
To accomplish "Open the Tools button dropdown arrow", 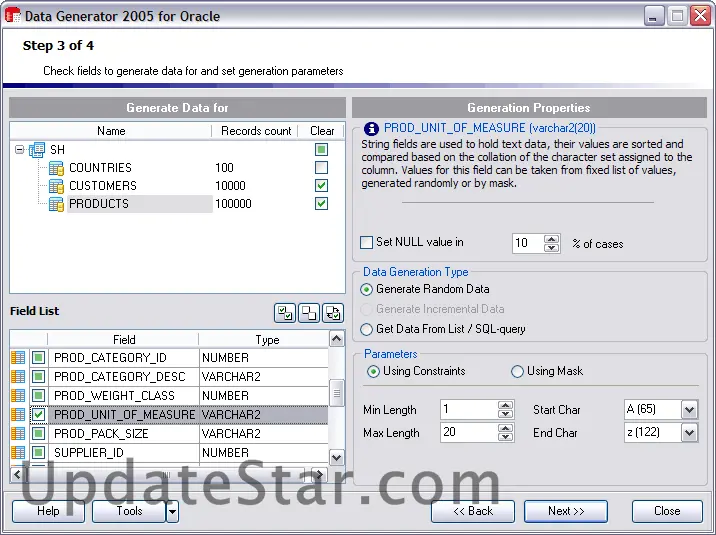I will tap(172, 511).
